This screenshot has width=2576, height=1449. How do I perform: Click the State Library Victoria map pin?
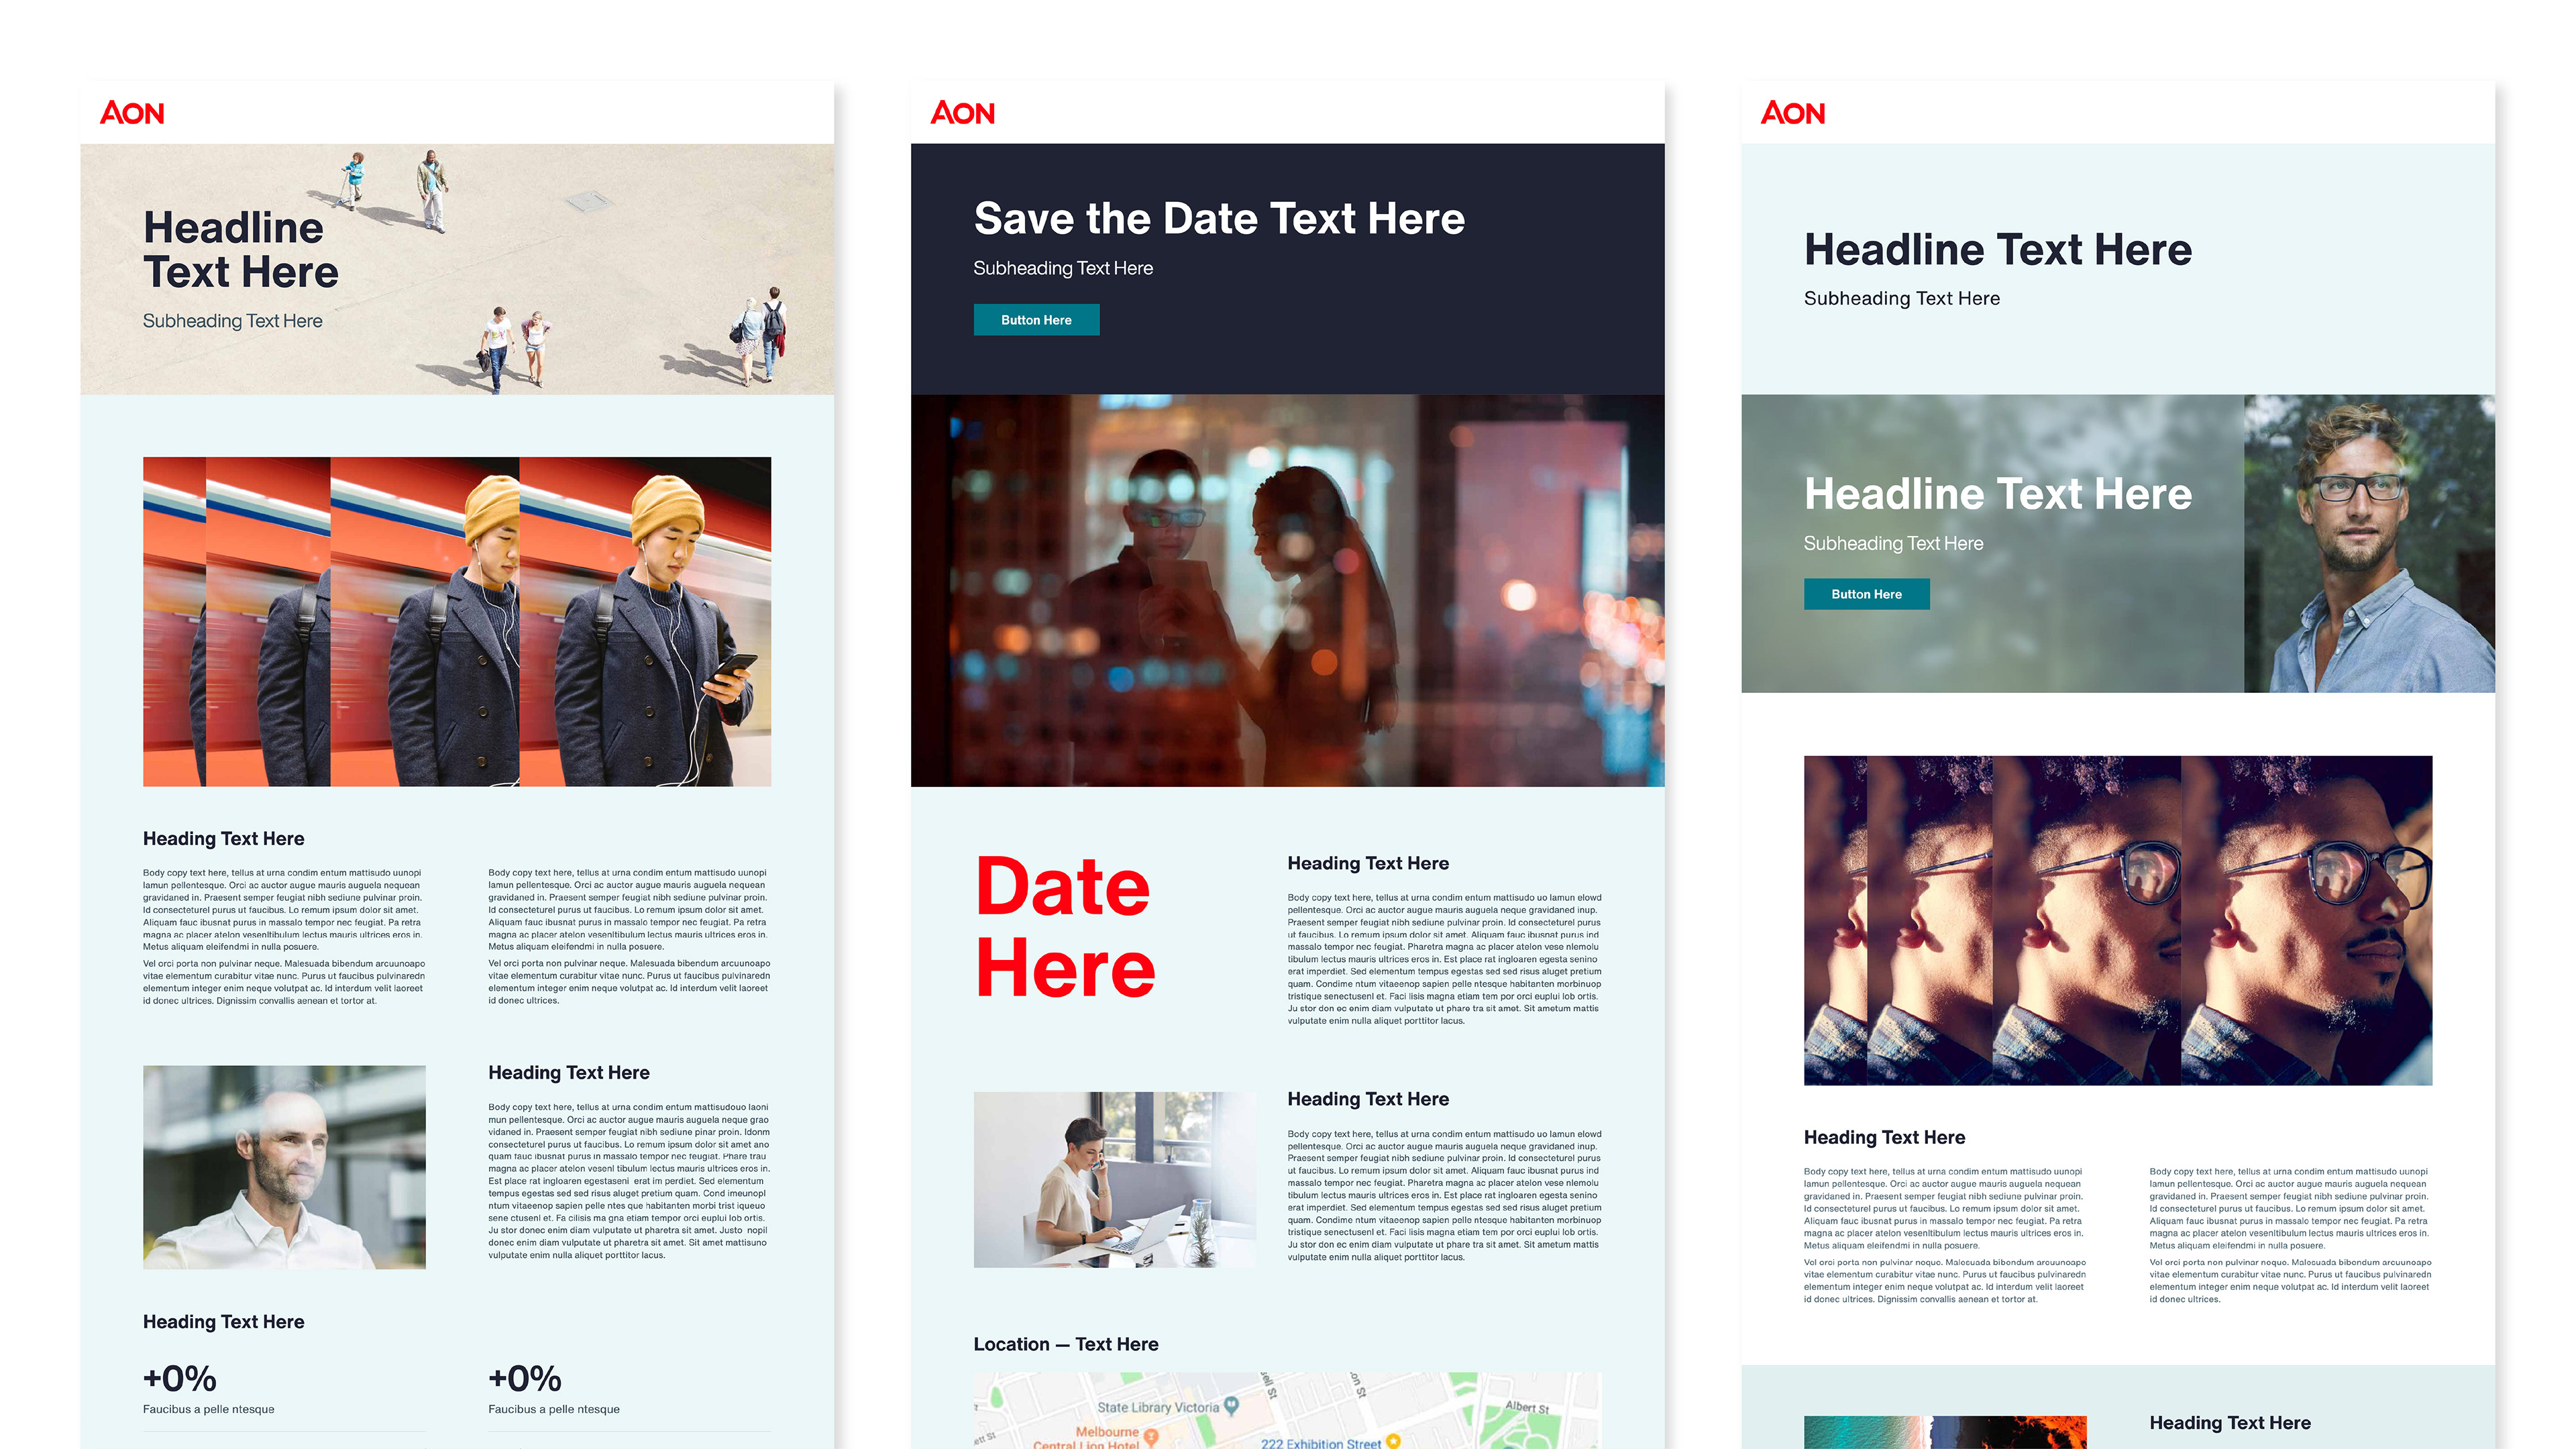pos(1232,1405)
